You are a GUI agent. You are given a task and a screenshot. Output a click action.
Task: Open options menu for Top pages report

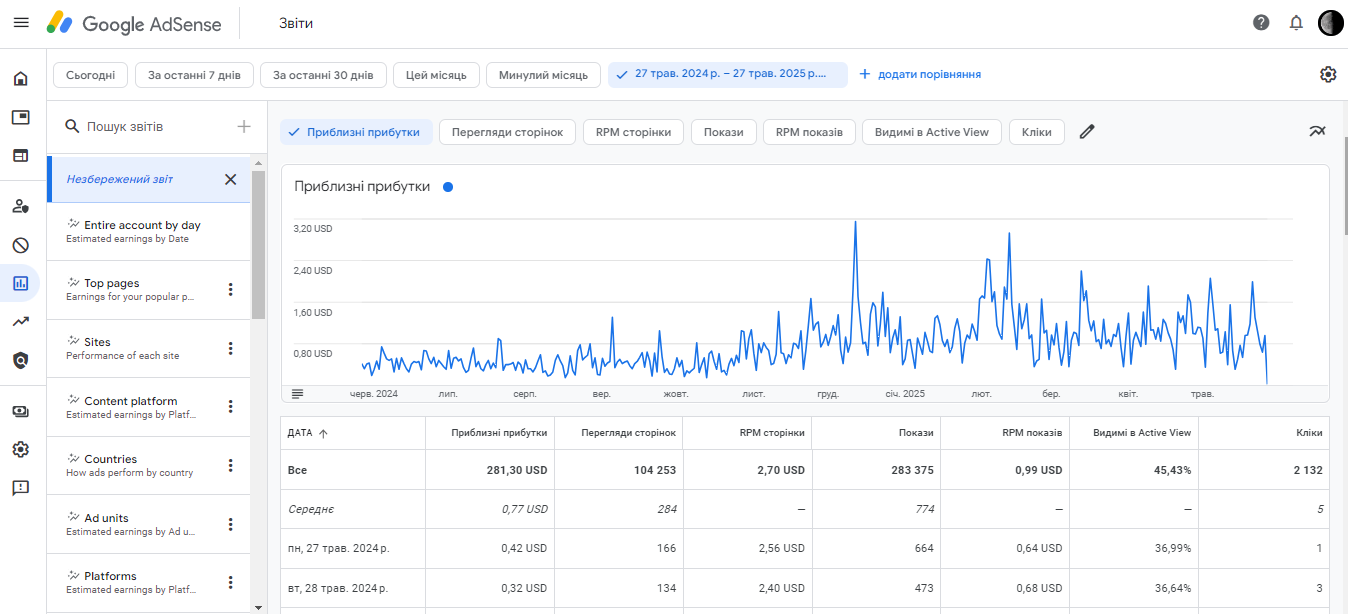[x=230, y=290]
